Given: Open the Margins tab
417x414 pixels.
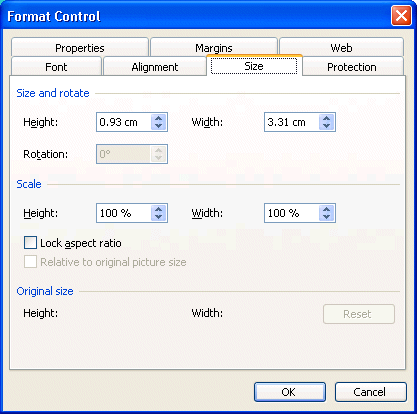Looking at the screenshot, I should [x=214, y=47].
